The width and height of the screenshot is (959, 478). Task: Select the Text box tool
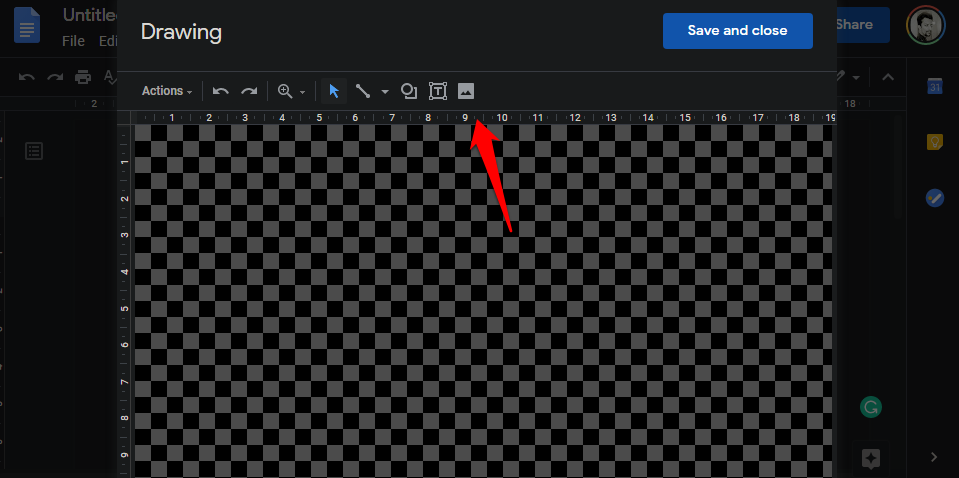(x=437, y=91)
